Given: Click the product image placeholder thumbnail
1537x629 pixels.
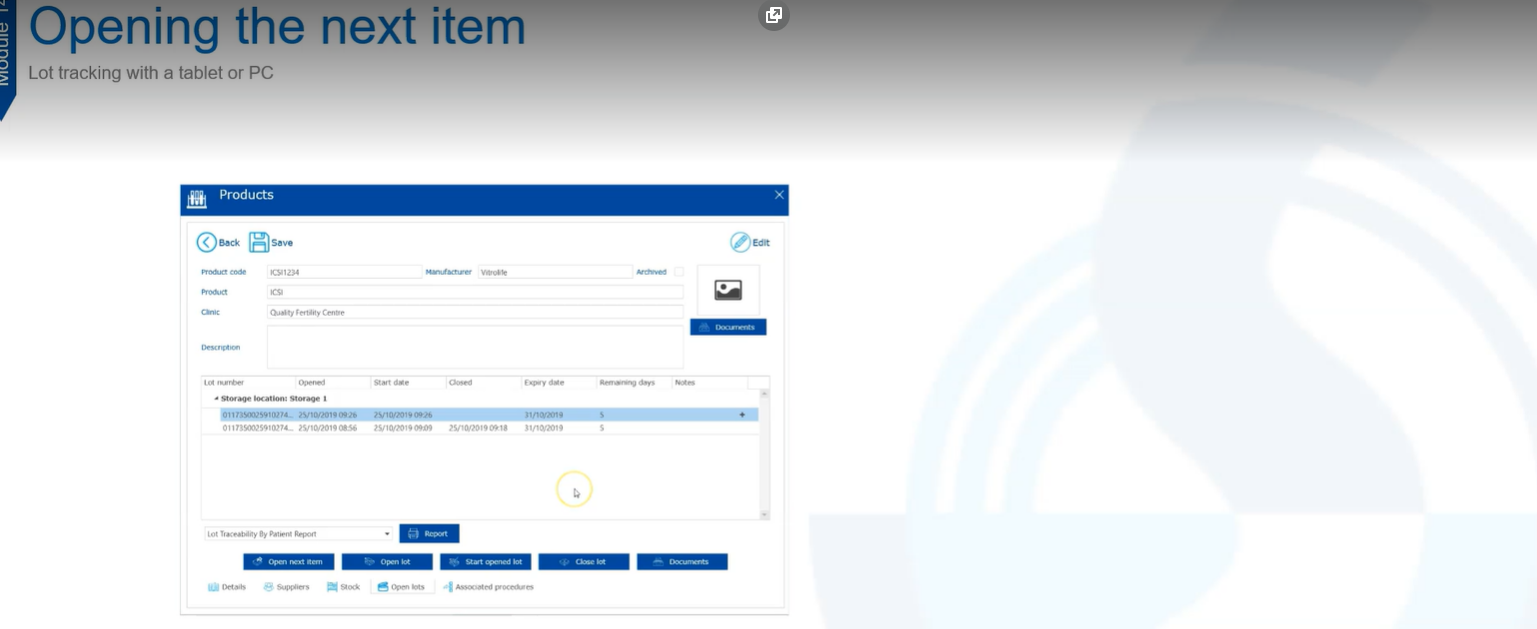Looking at the screenshot, I should (x=727, y=290).
